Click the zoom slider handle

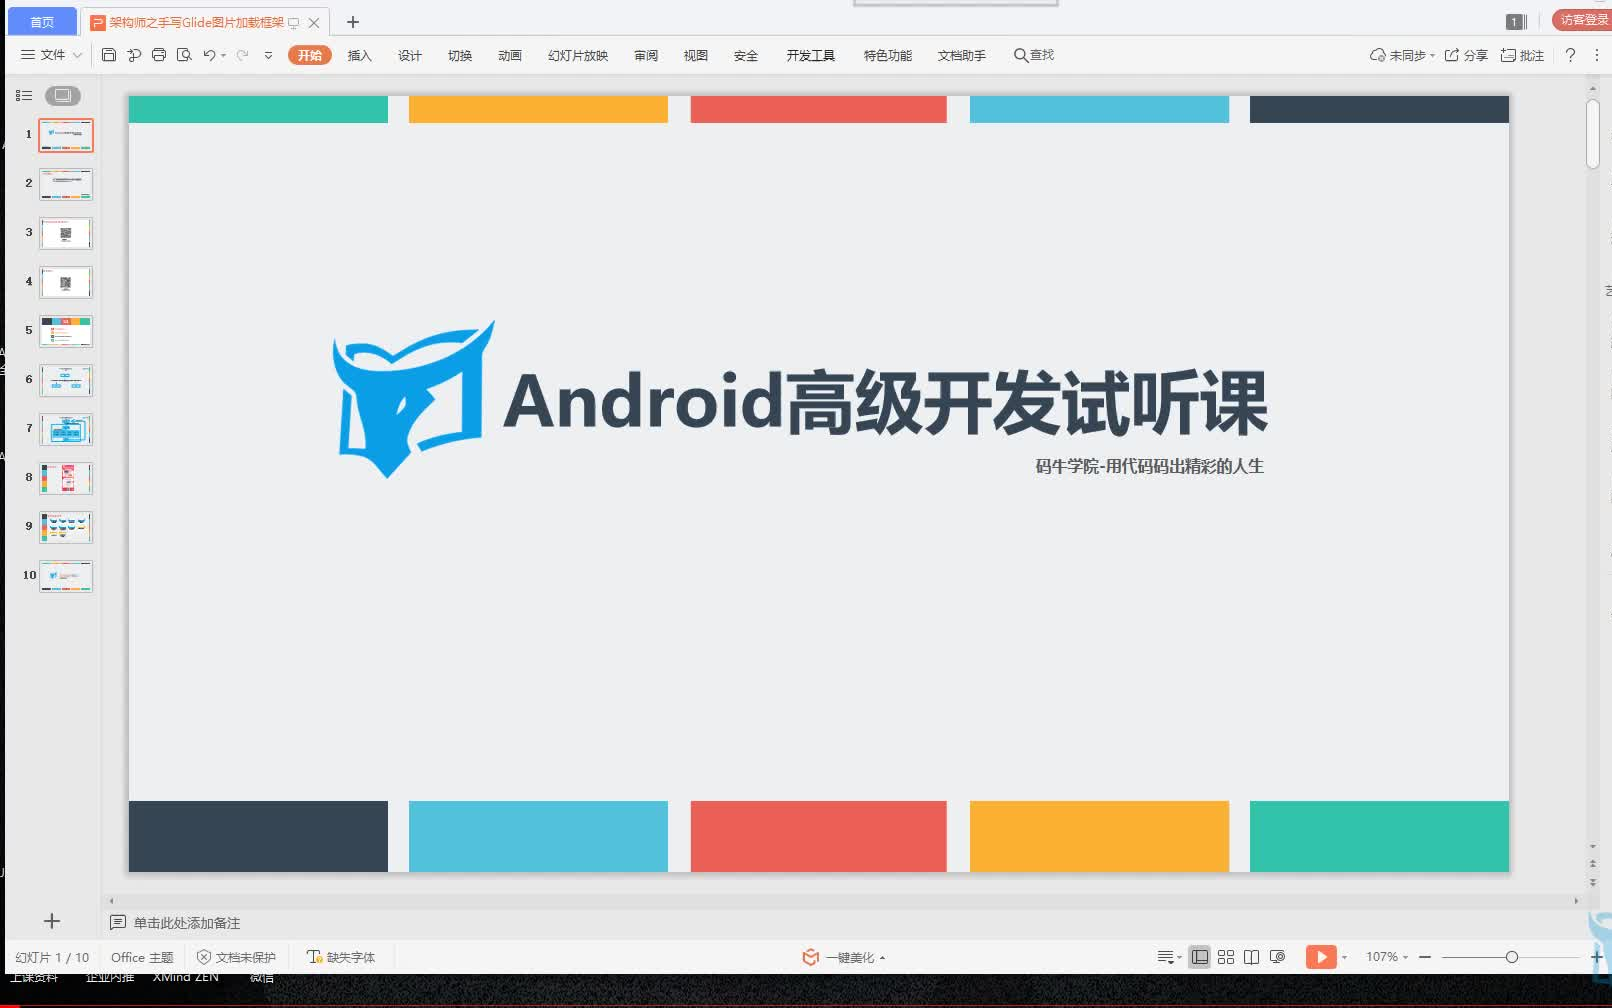point(1512,957)
